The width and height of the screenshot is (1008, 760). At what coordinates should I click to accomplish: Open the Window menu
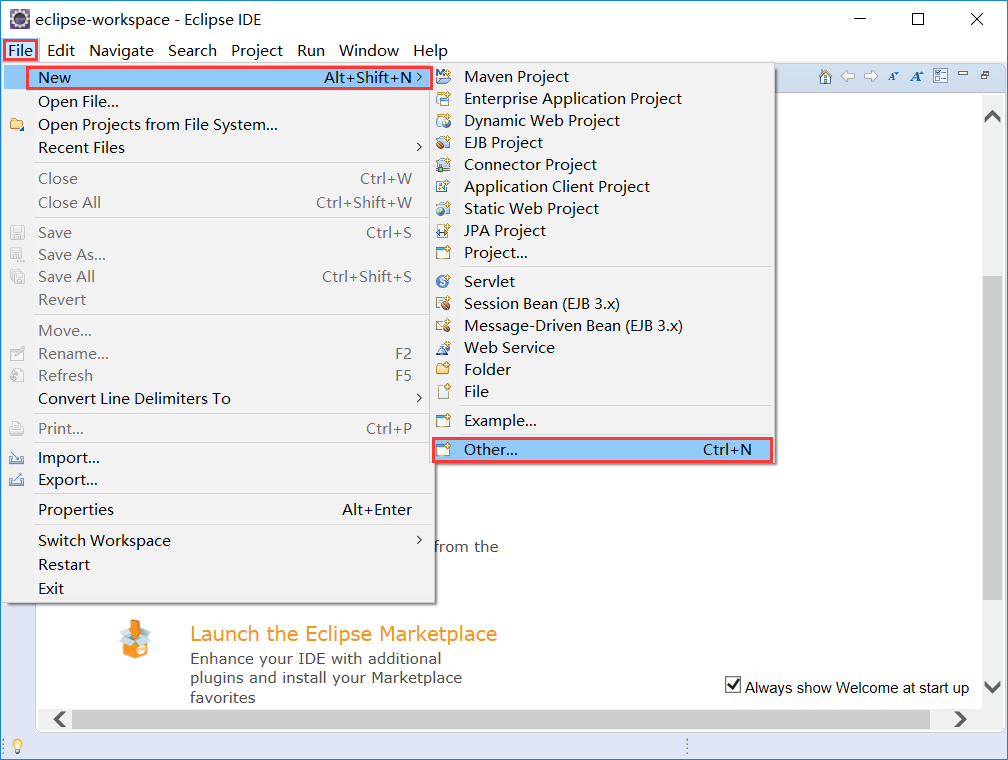coord(369,50)
